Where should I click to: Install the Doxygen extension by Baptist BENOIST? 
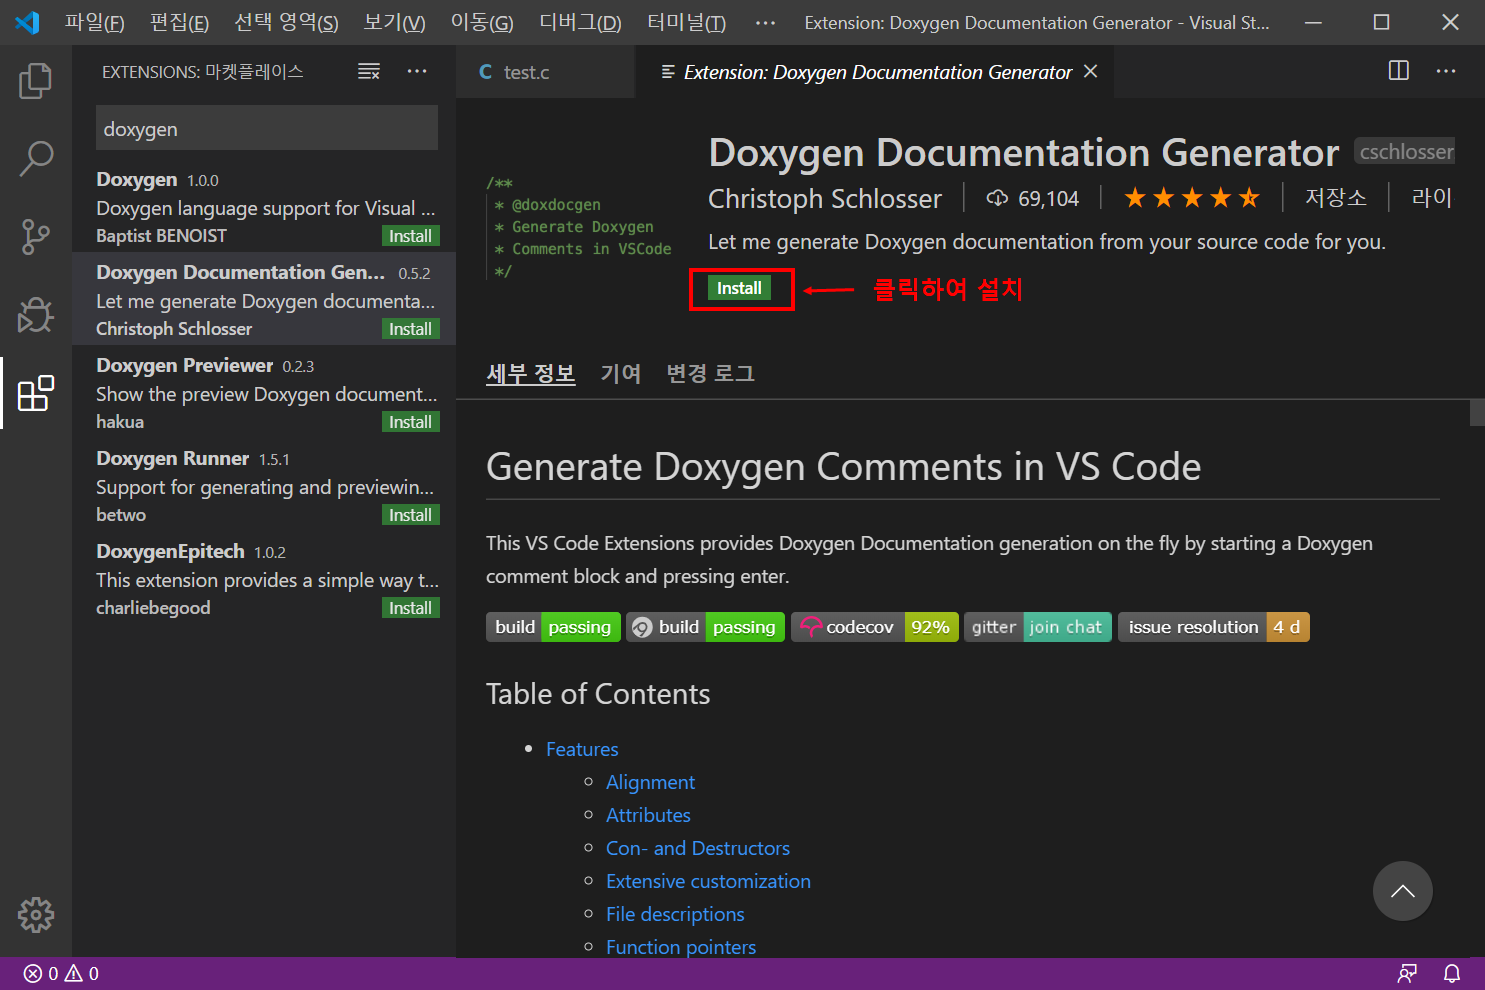tap(410, 236)
